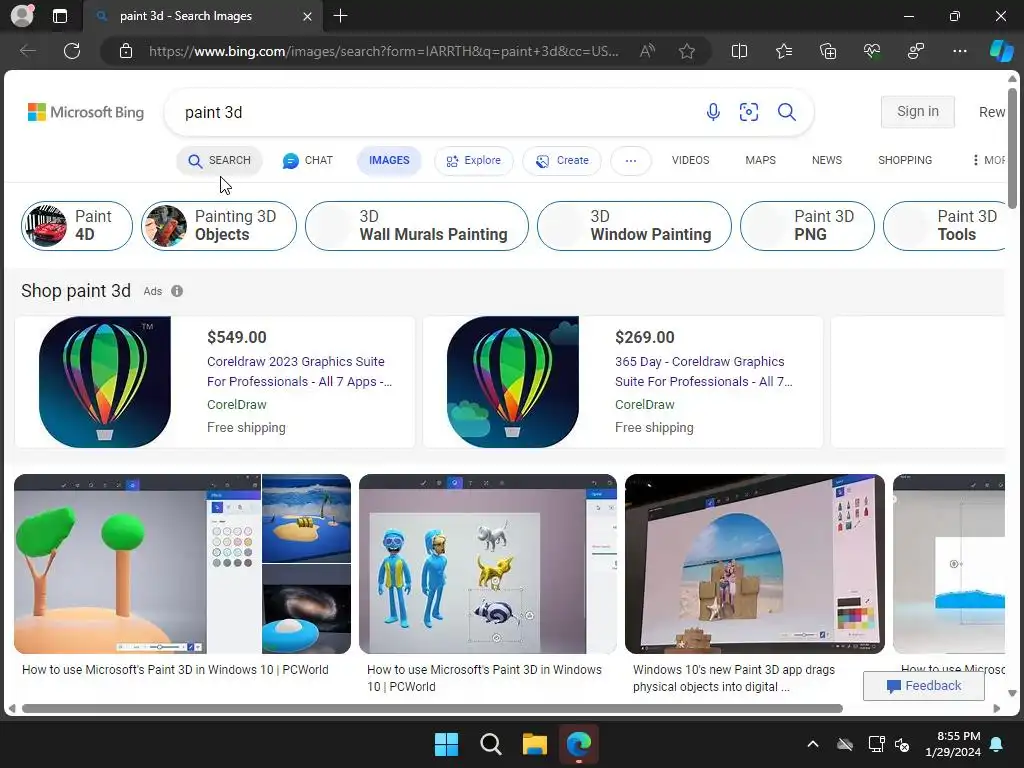
Task: Click the Create button
Action: click(562, 161)
